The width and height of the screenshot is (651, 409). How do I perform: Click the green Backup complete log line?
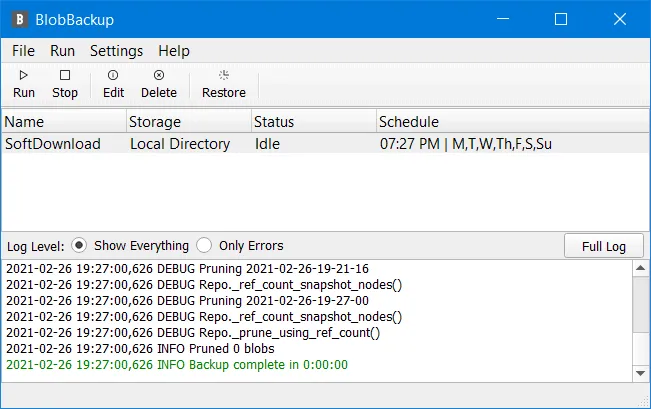[177, 365]
